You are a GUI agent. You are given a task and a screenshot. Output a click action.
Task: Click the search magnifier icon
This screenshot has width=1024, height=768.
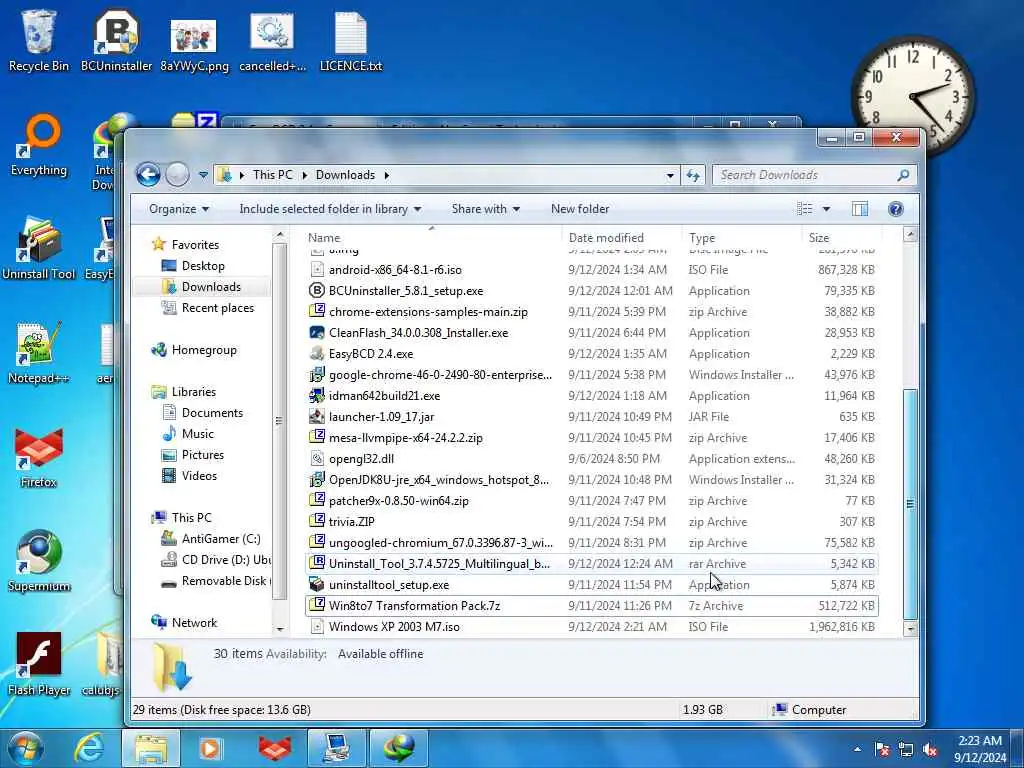coord(903,175)
